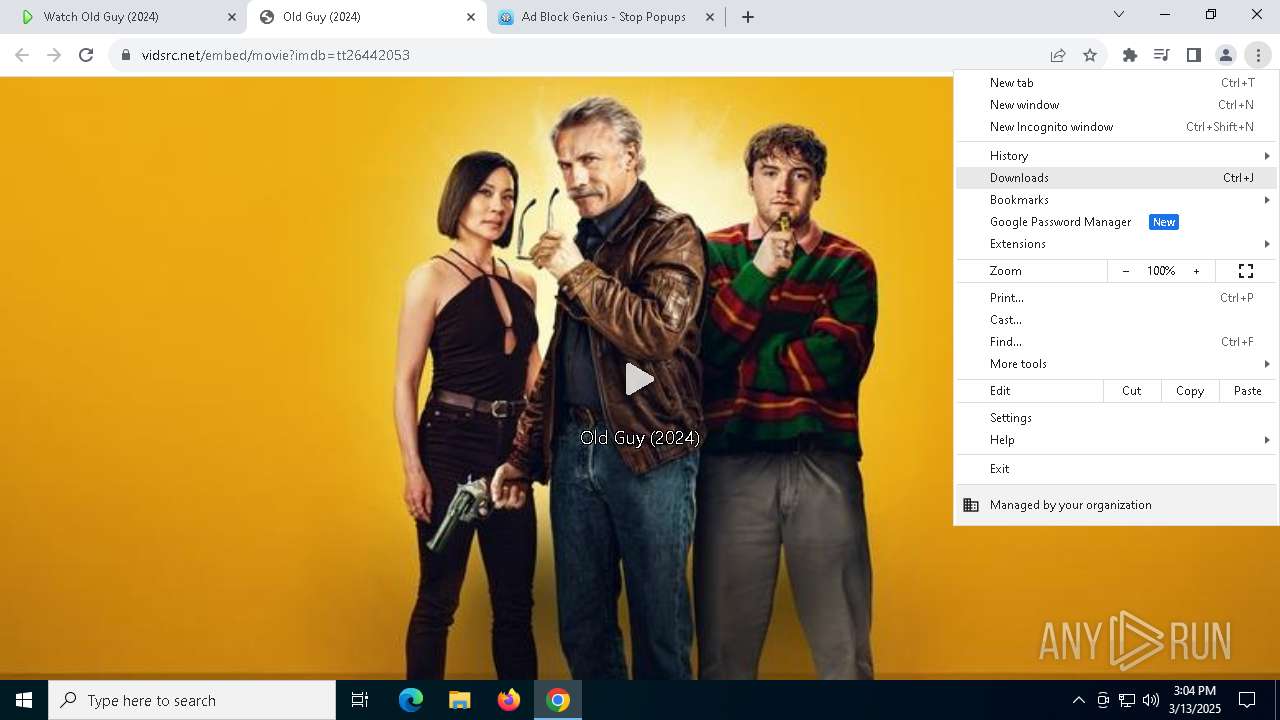Switch to Ad Block Genius tab
The image size is (1280, 720).
(606, 17)
